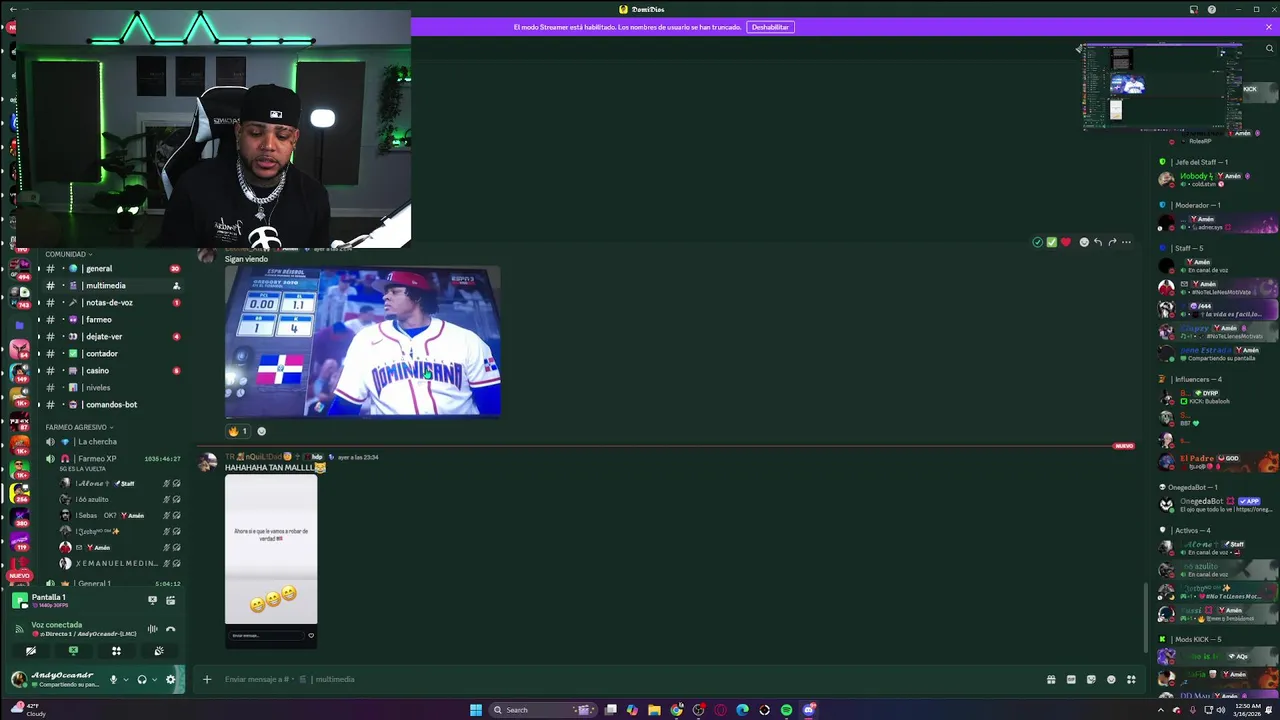The width and height of the screenshot is (1280, 720).
Task: Open the phone screenshot attachment
Action: click(271, 561)
